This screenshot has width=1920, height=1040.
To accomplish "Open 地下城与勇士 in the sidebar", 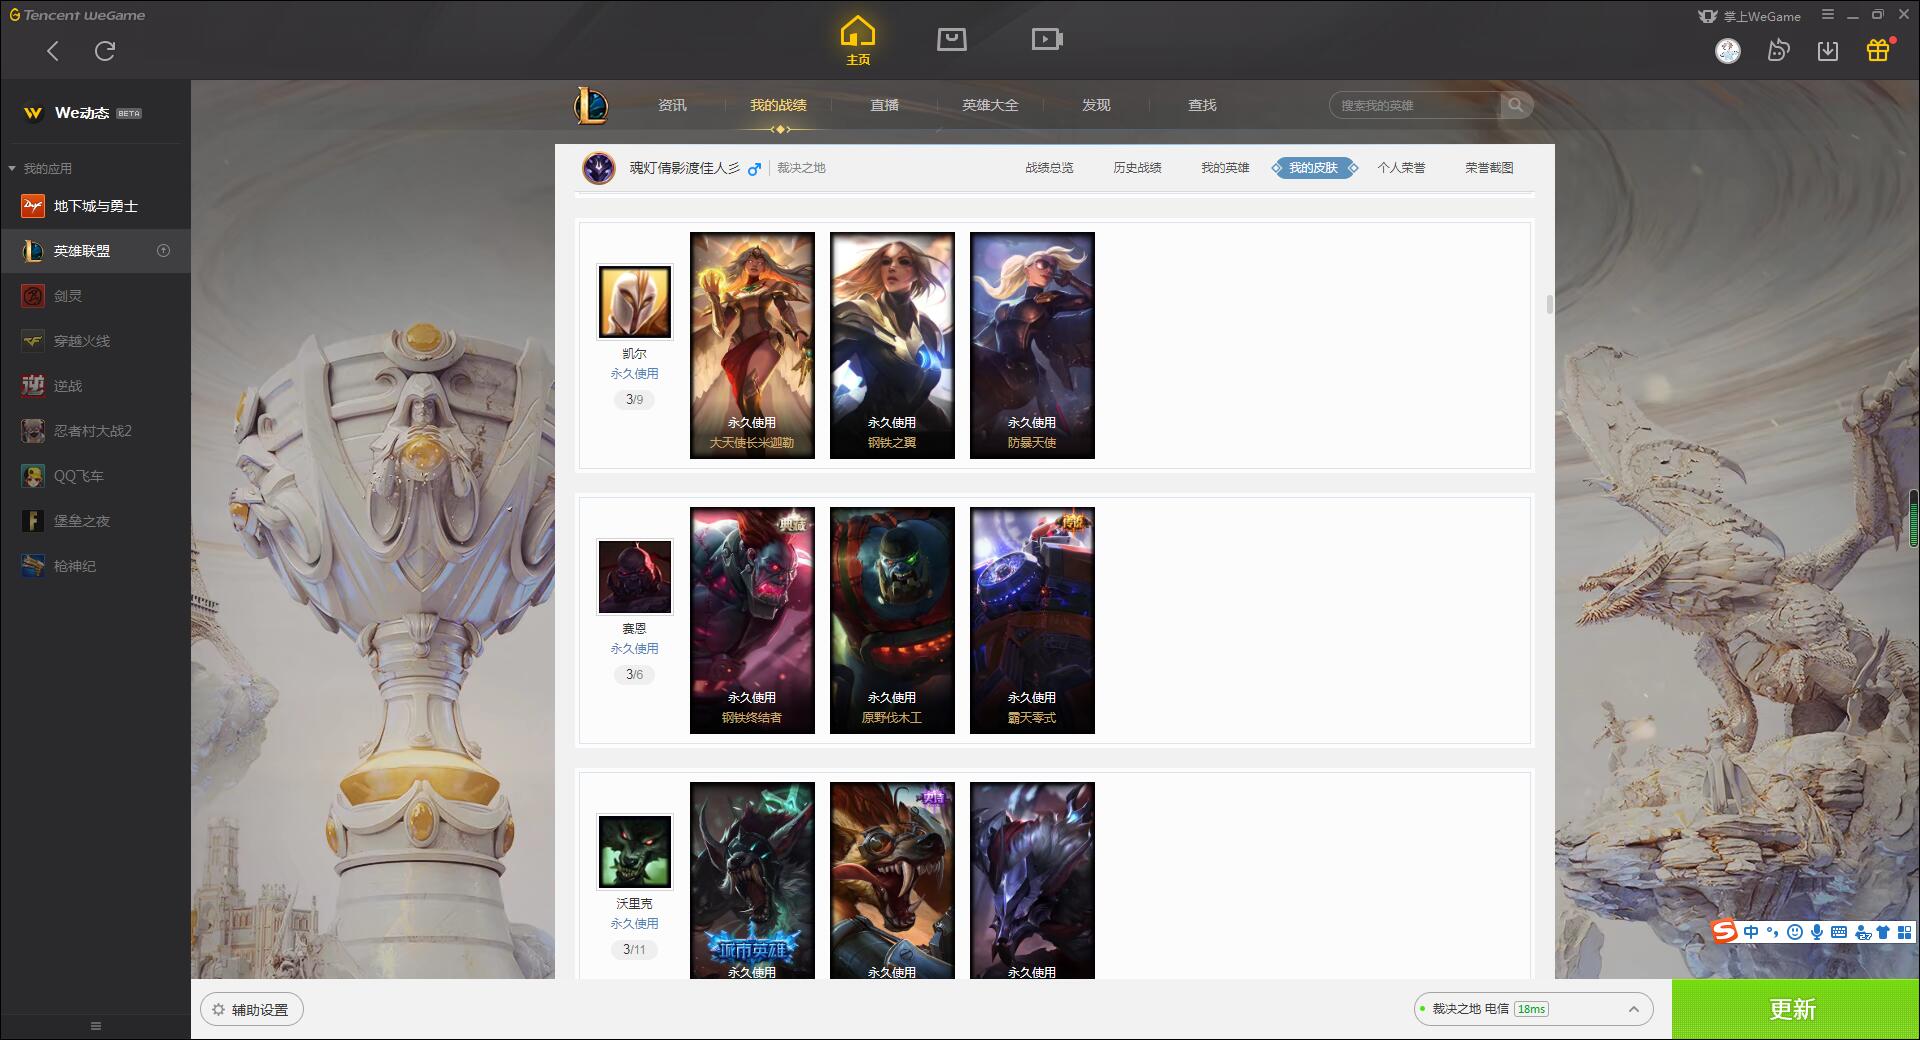I will pyautogui.click(x=95, y=206).
